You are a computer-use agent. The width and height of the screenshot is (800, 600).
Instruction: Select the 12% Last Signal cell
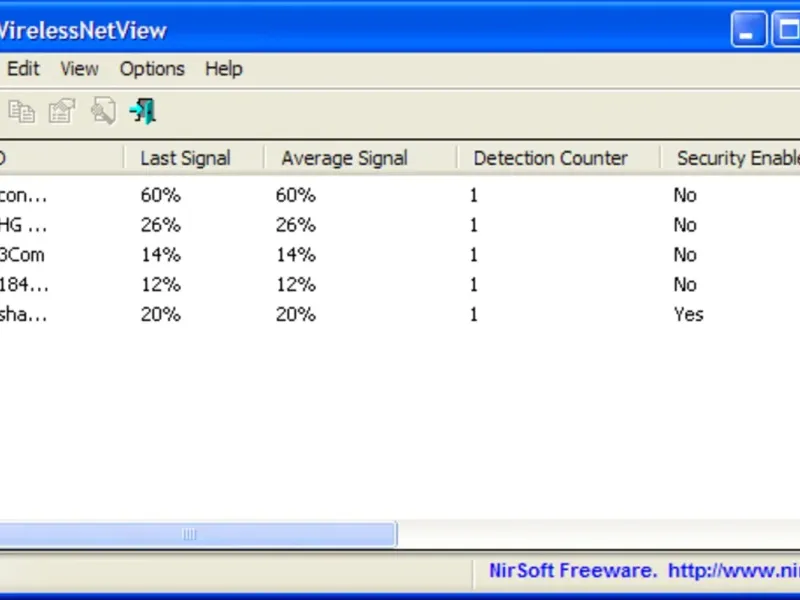coord(161,284)
